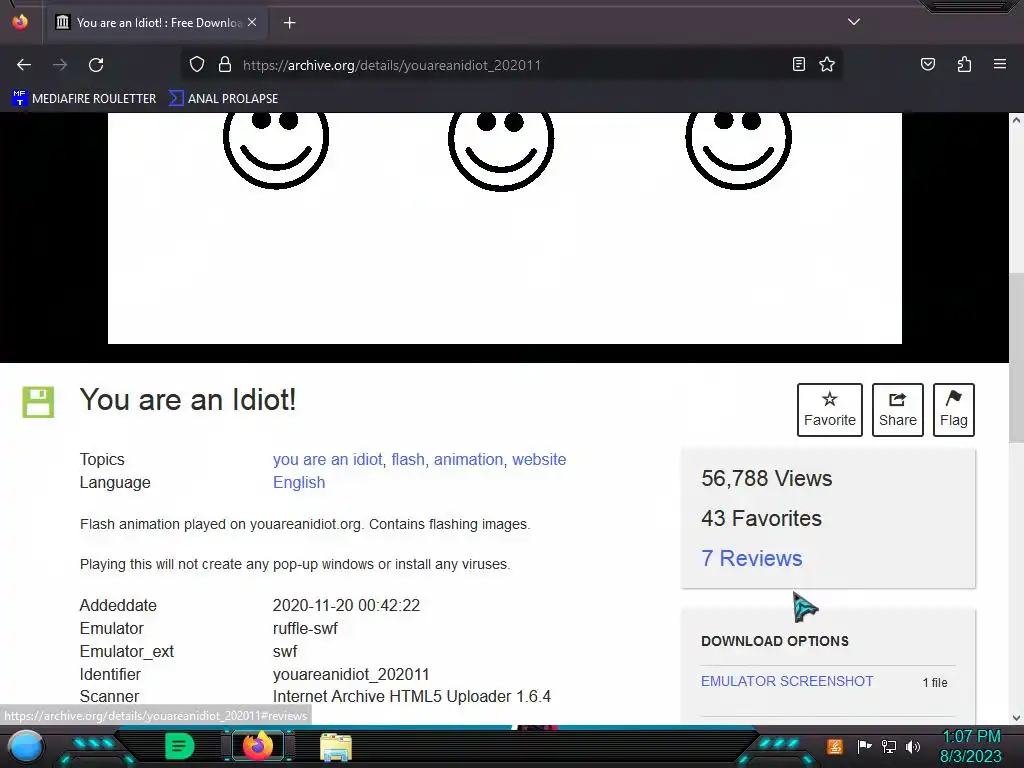Viewport: 1024px width, 768px height.
Task: Click the '43 Favorites' text
Action: tap(761, 519)
